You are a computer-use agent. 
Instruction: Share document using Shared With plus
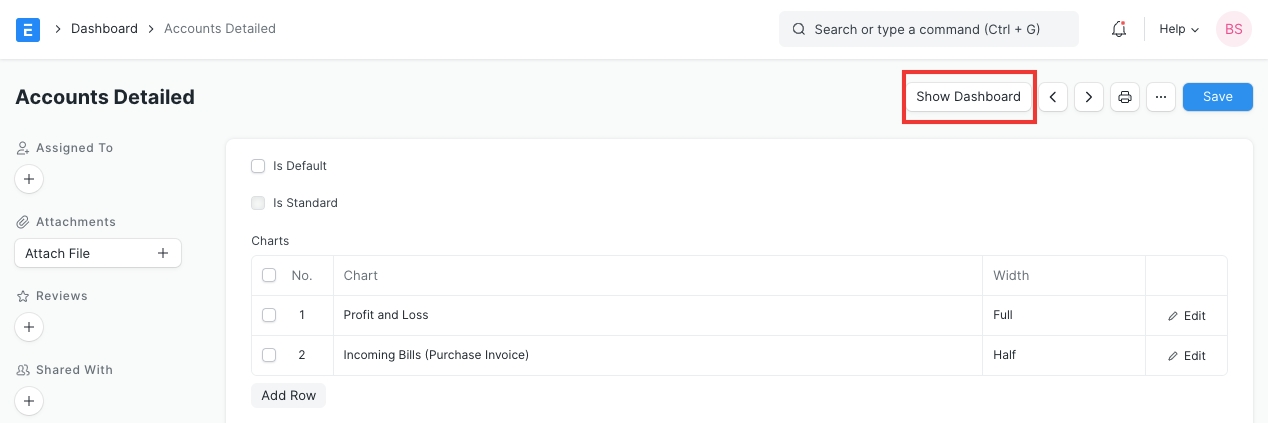point(29,401)
